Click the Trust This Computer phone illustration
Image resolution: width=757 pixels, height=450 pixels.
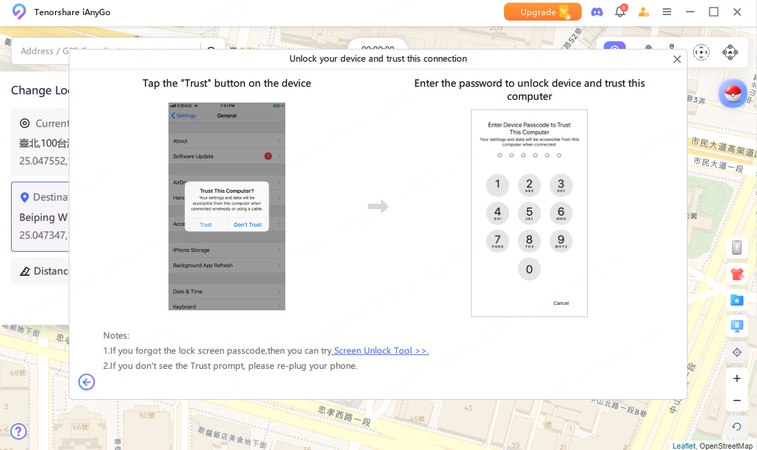click(226, 206)
